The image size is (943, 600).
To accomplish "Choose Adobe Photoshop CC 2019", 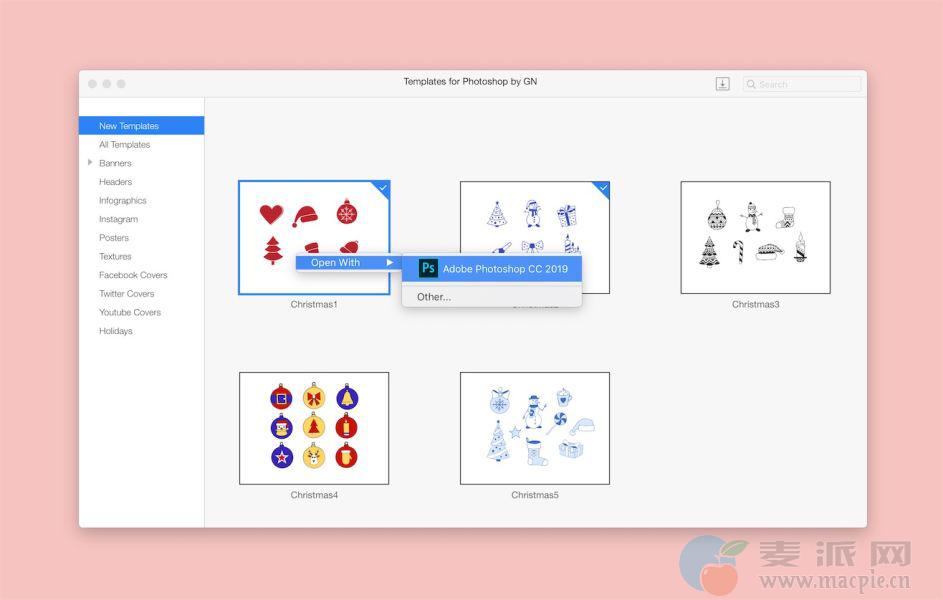I will click(504, 269).
